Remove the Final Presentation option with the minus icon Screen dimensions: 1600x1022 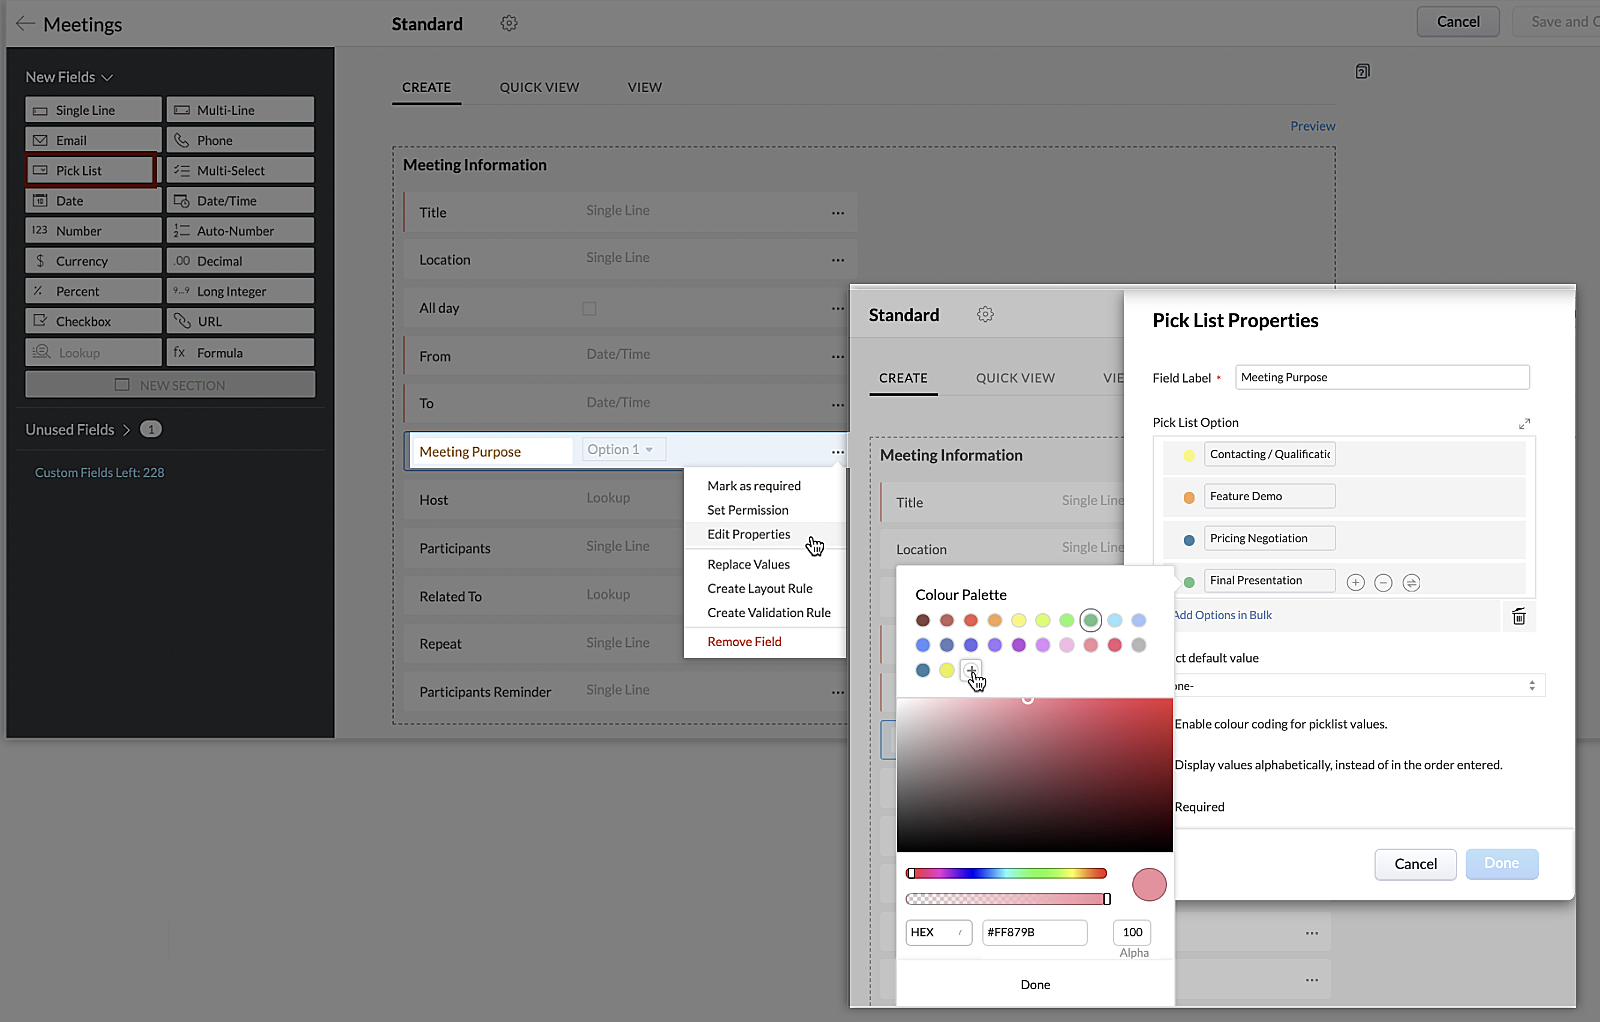(1383, 582)
